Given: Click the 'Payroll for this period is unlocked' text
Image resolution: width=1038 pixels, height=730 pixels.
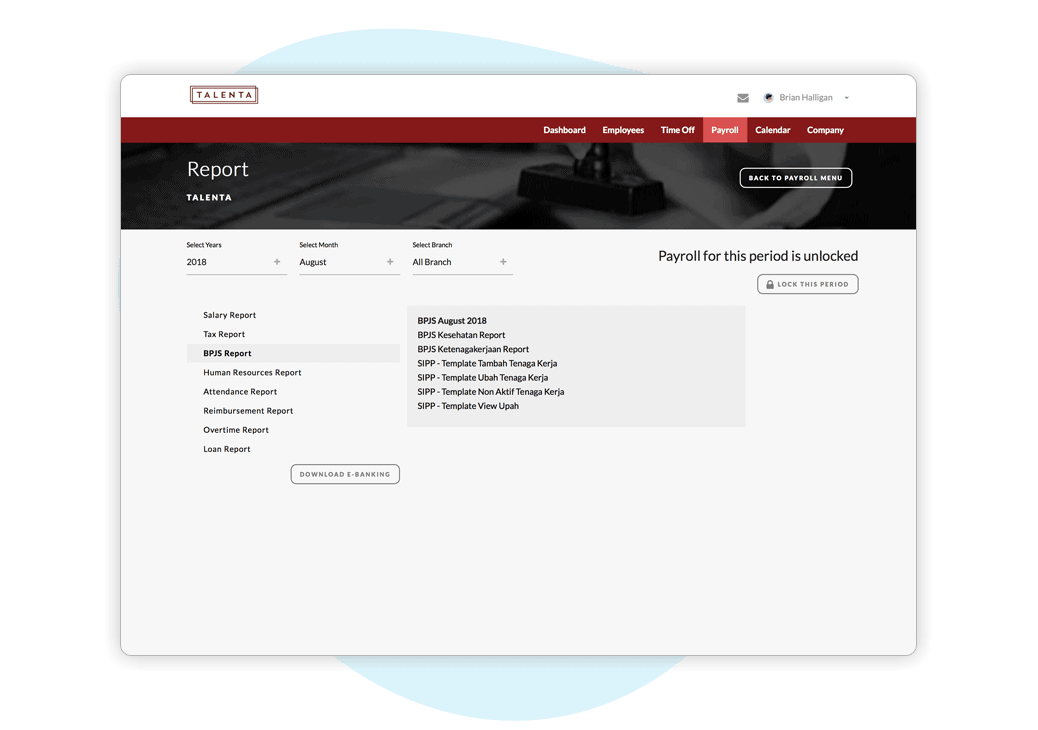Looking at the screenshot, I should 758,256.
